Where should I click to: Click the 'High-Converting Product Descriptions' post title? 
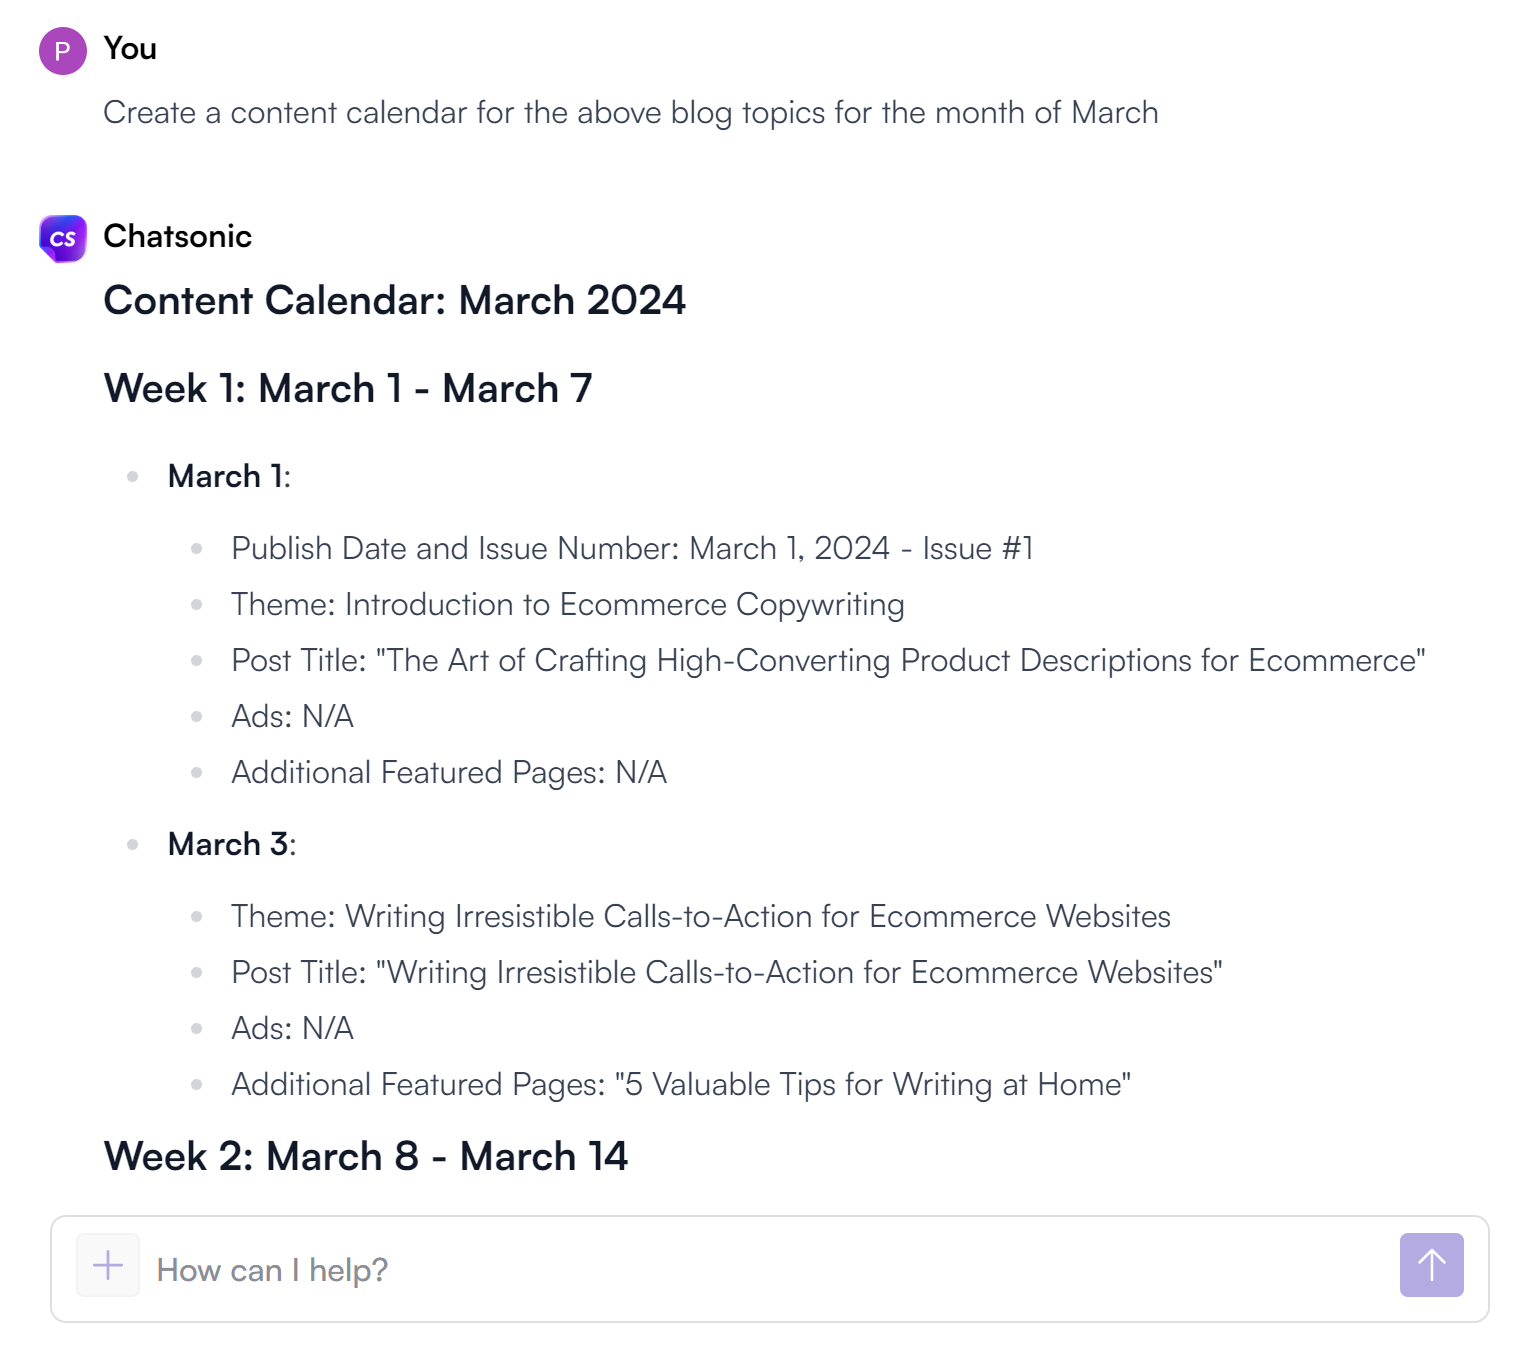(828, 661)
